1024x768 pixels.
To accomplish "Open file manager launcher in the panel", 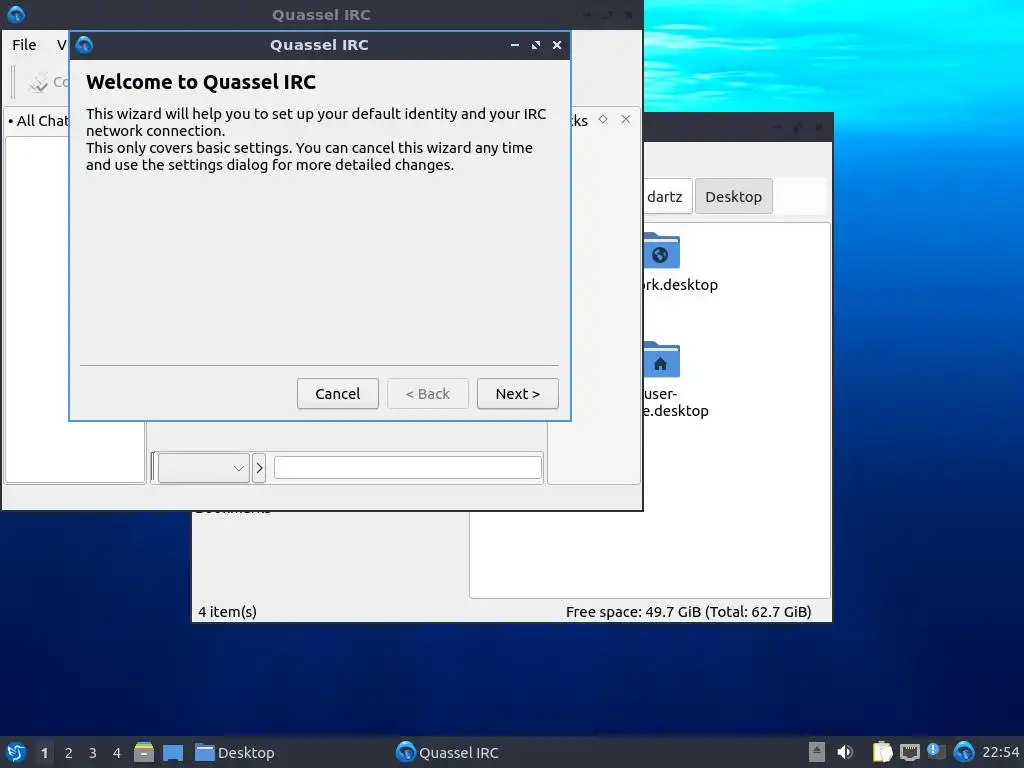I will [x=144, y=752].
